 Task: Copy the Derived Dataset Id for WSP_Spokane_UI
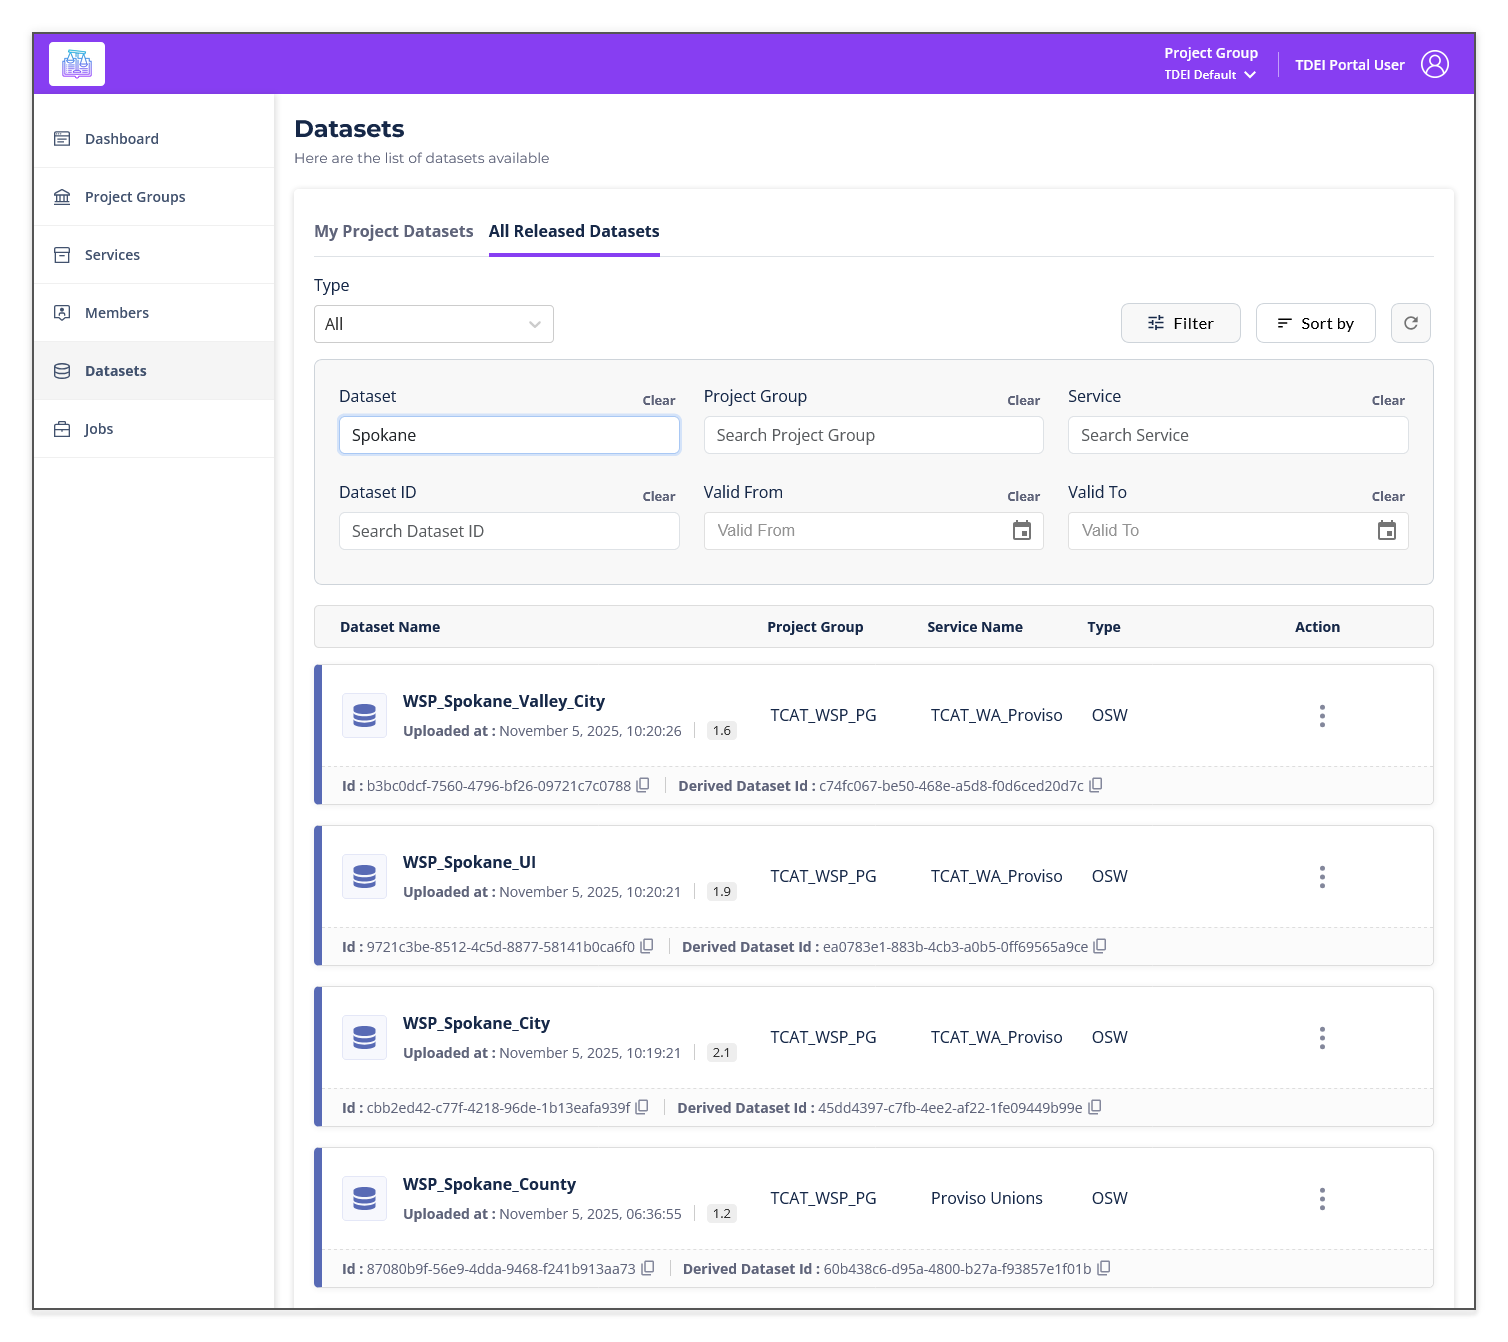pyautogui.click(x=1099, y=946)
